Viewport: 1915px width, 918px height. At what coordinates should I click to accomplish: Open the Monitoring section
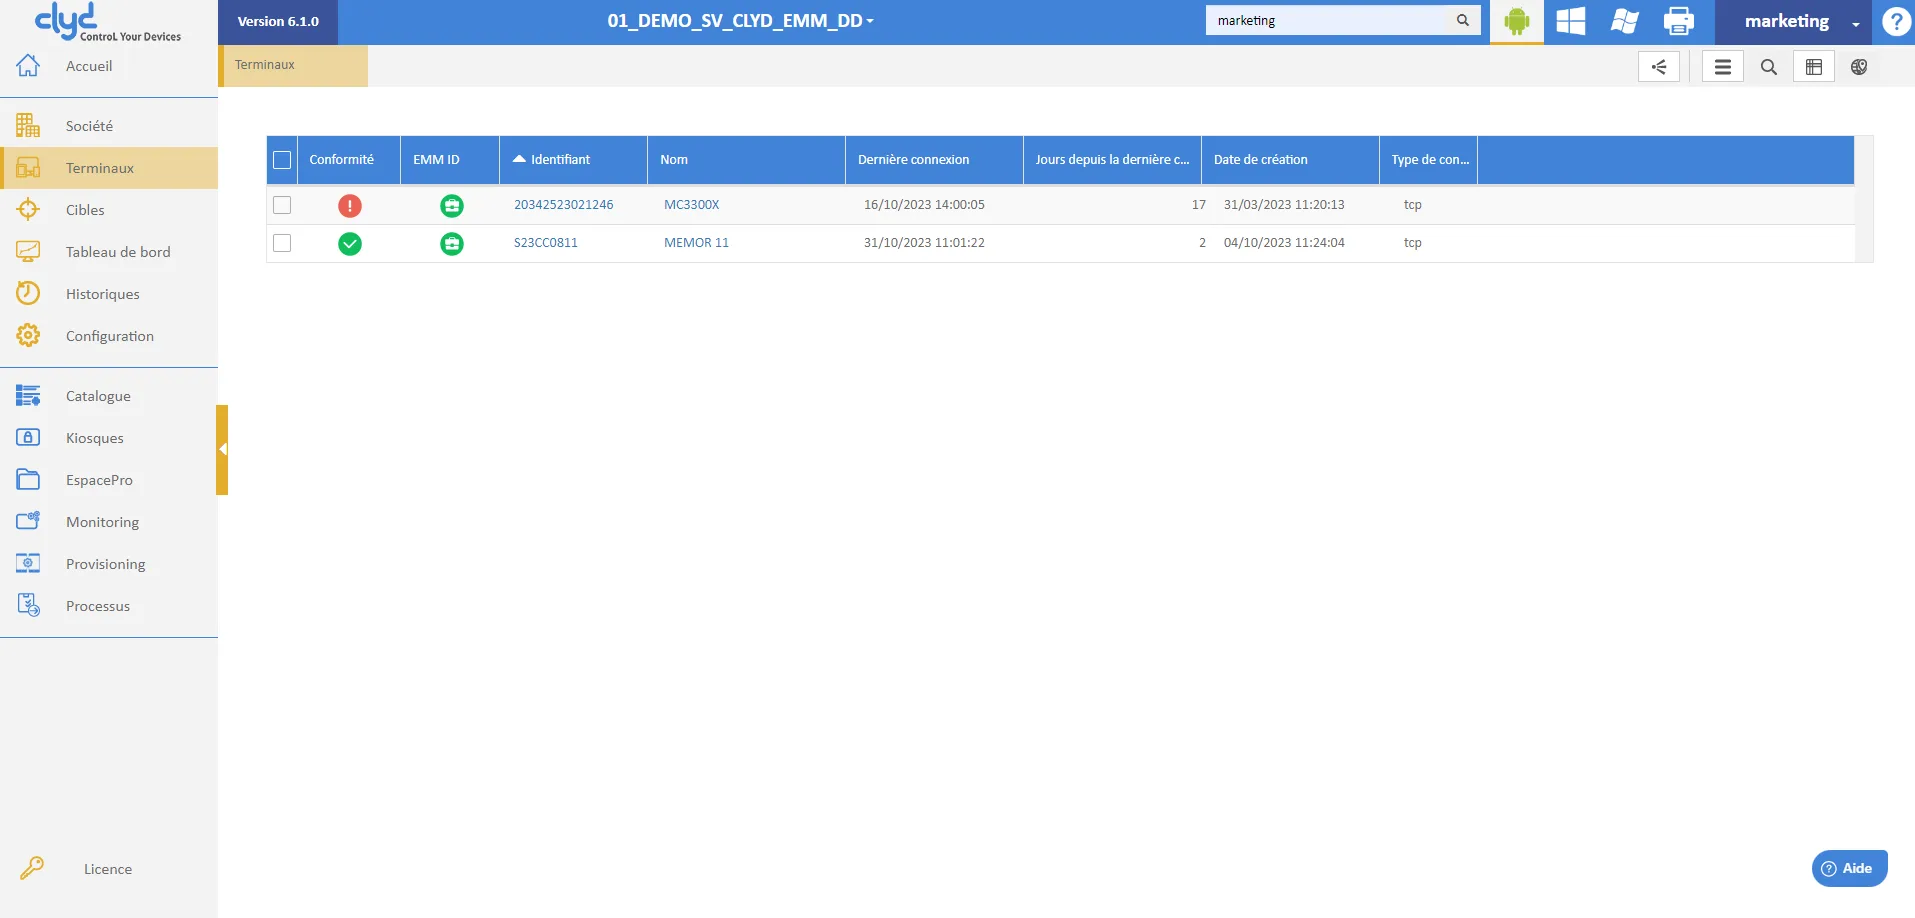109,522
